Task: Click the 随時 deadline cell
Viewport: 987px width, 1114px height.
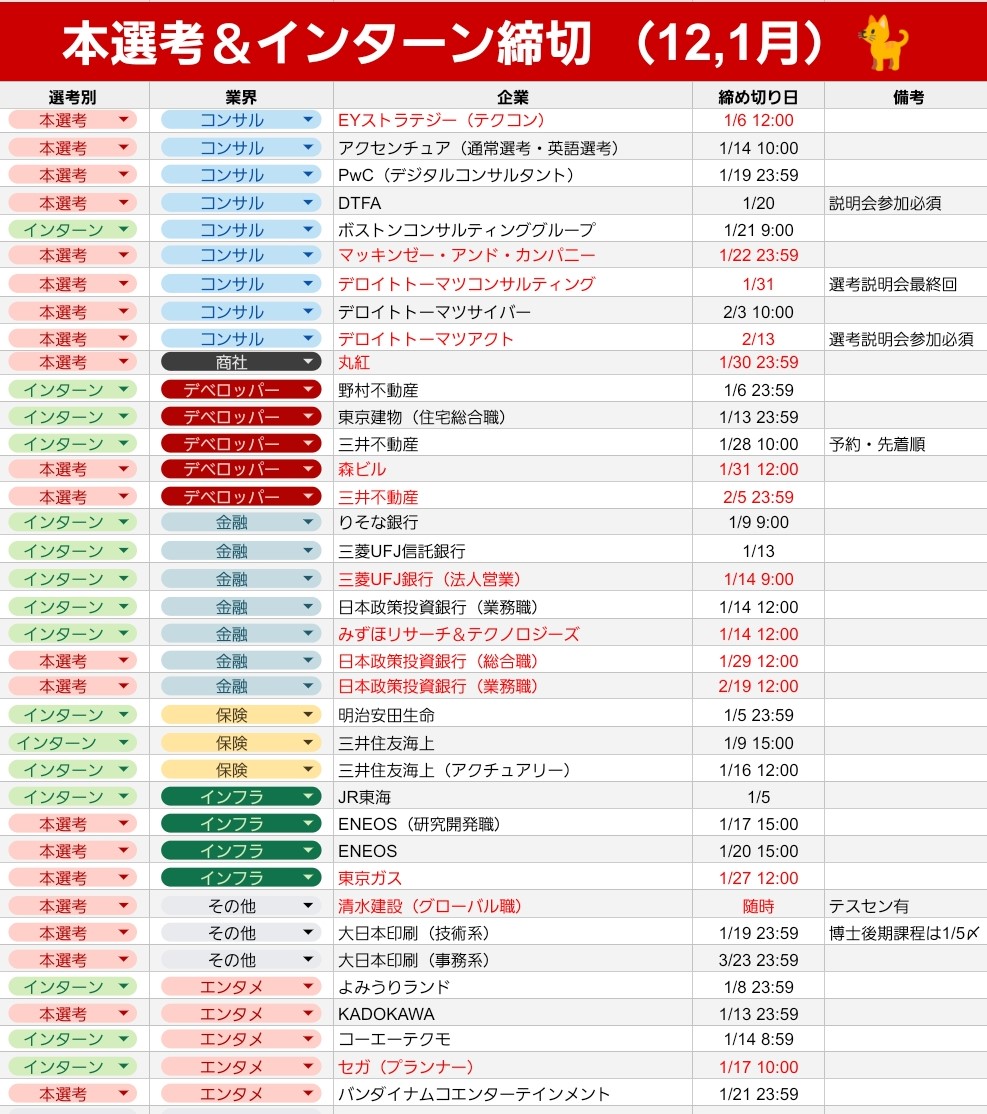Action: coord(758,906)
